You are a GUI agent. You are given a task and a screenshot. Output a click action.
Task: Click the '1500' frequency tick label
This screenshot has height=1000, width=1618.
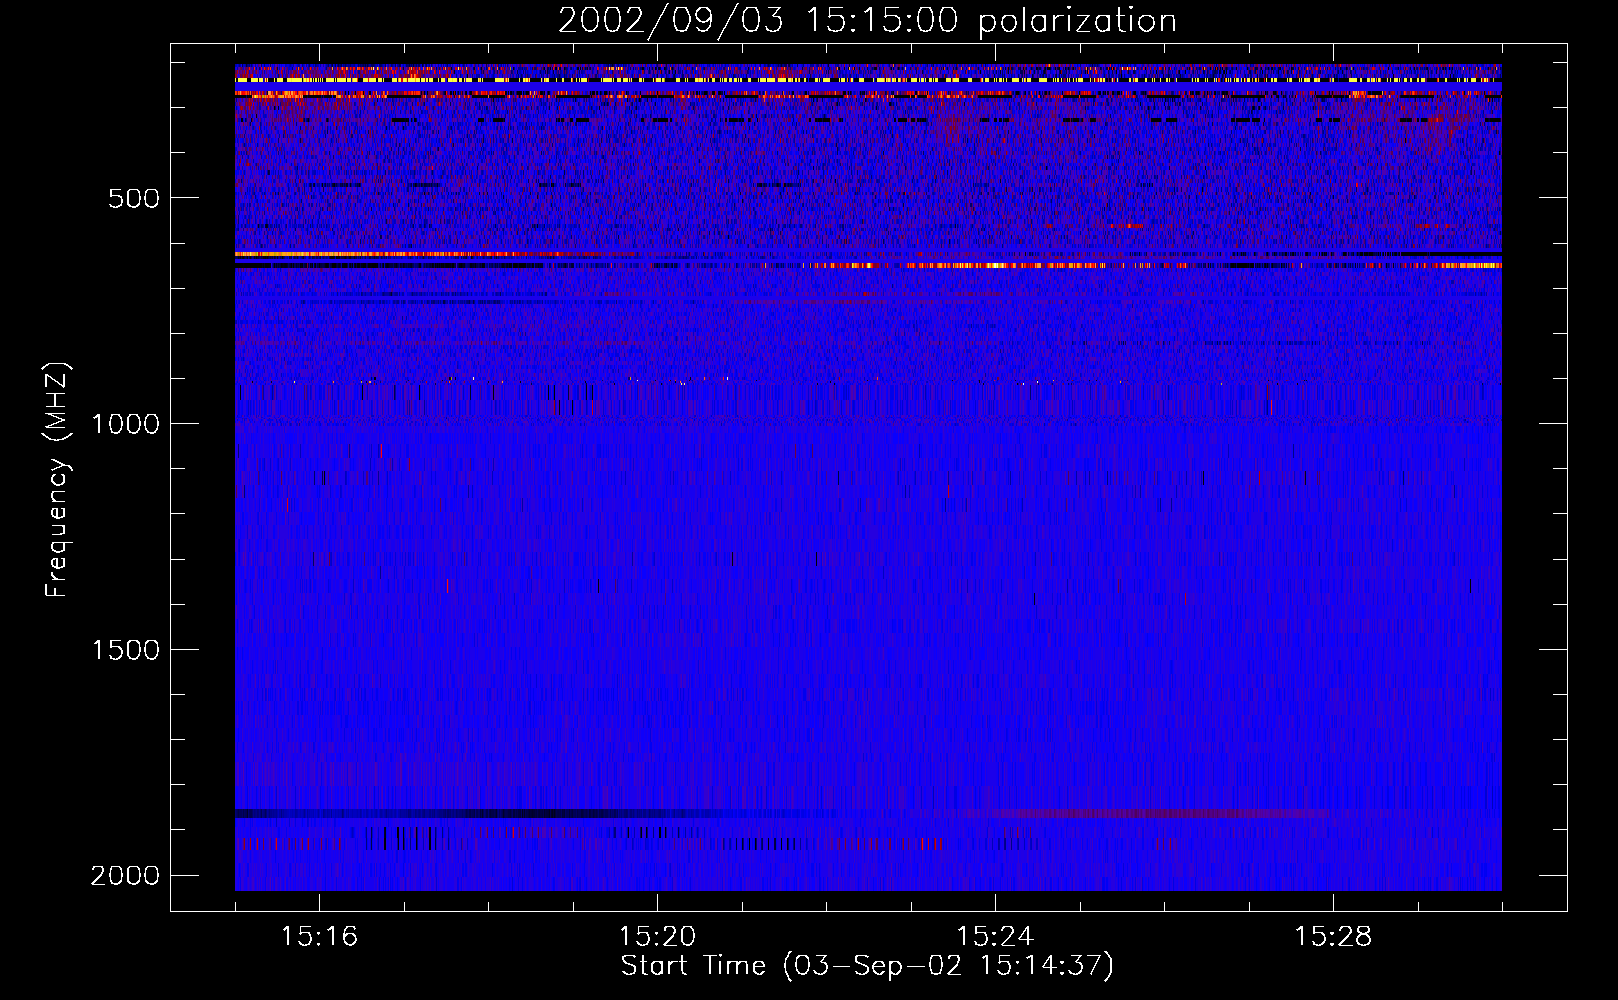tap(125, 650)
